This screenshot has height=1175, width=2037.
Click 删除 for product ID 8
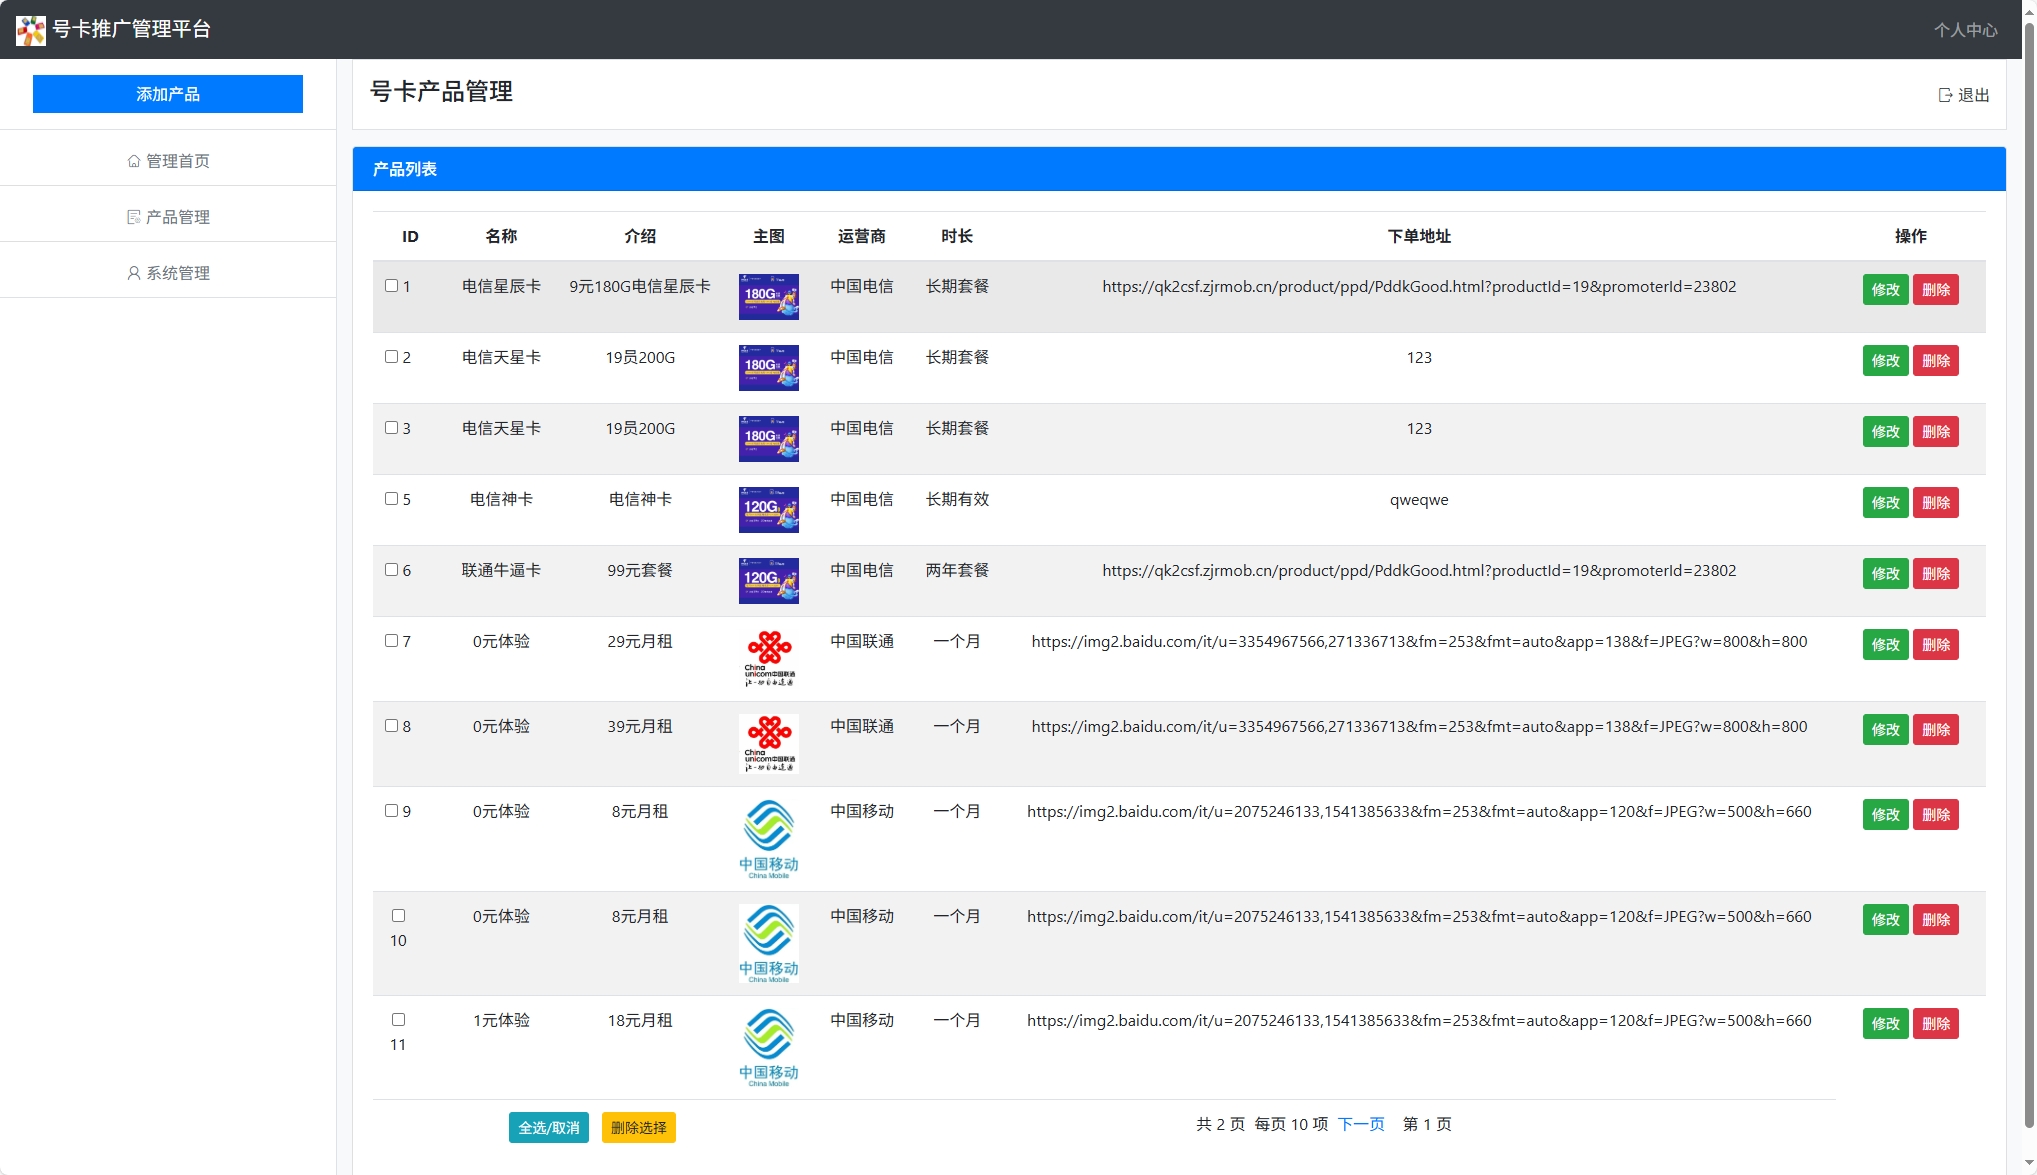point(1936,730)
